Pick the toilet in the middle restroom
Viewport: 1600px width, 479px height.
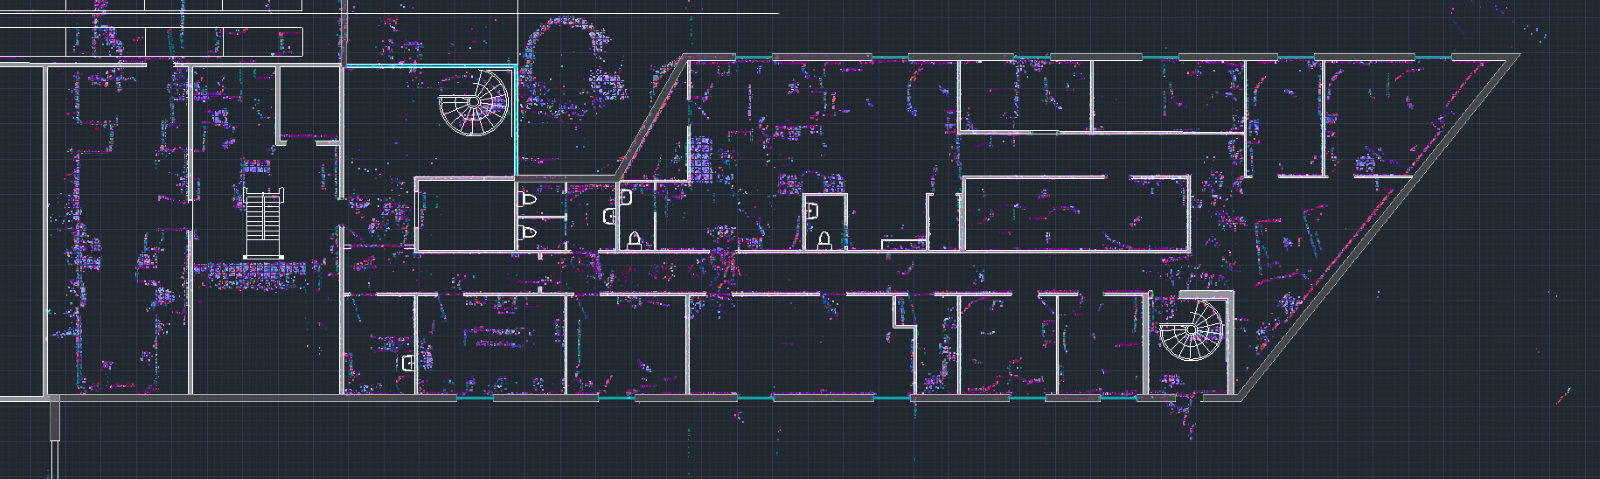634,240
